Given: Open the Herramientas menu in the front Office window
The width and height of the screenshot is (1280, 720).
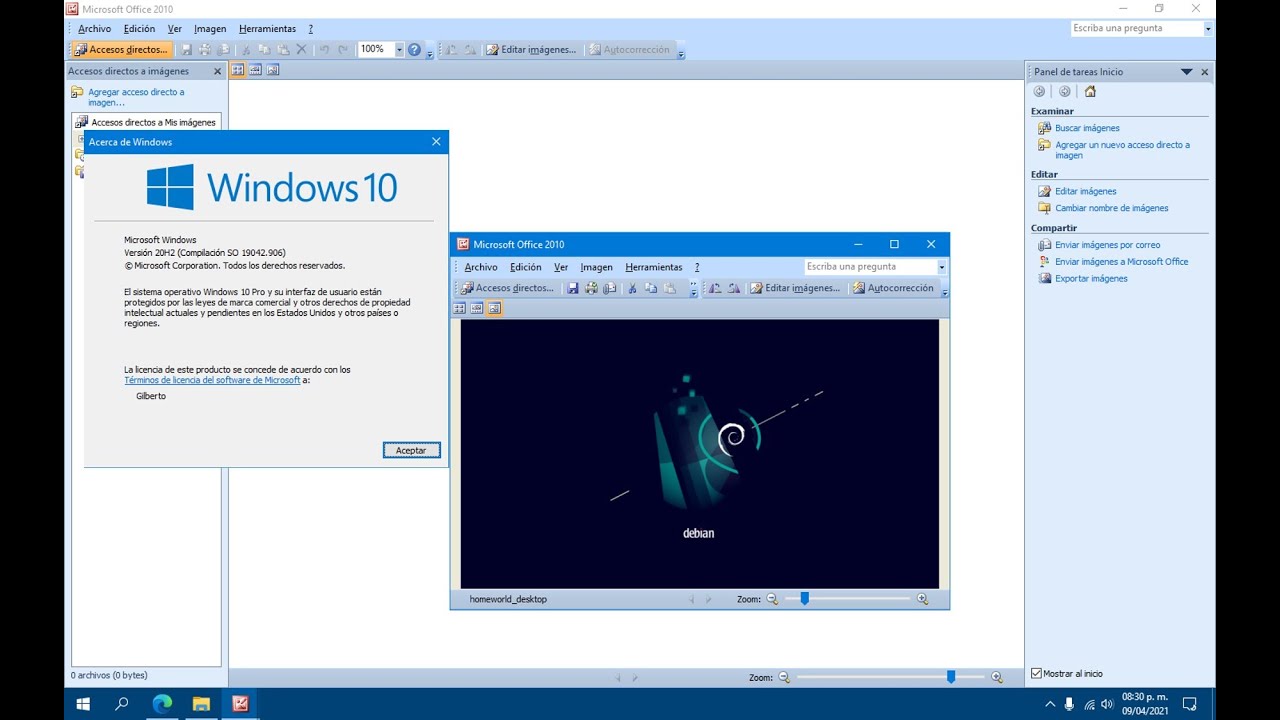Looking at the screenshot, I should click(654, 267).
